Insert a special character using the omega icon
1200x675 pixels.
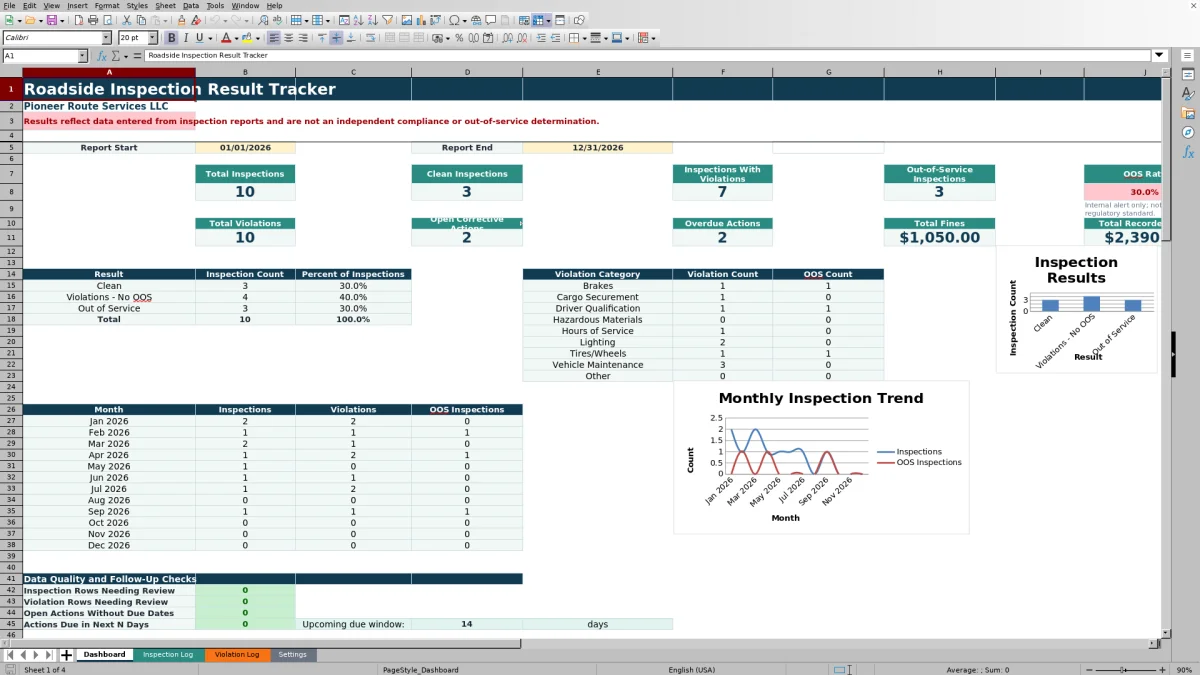pyautogui.click(x=454, y=20)
